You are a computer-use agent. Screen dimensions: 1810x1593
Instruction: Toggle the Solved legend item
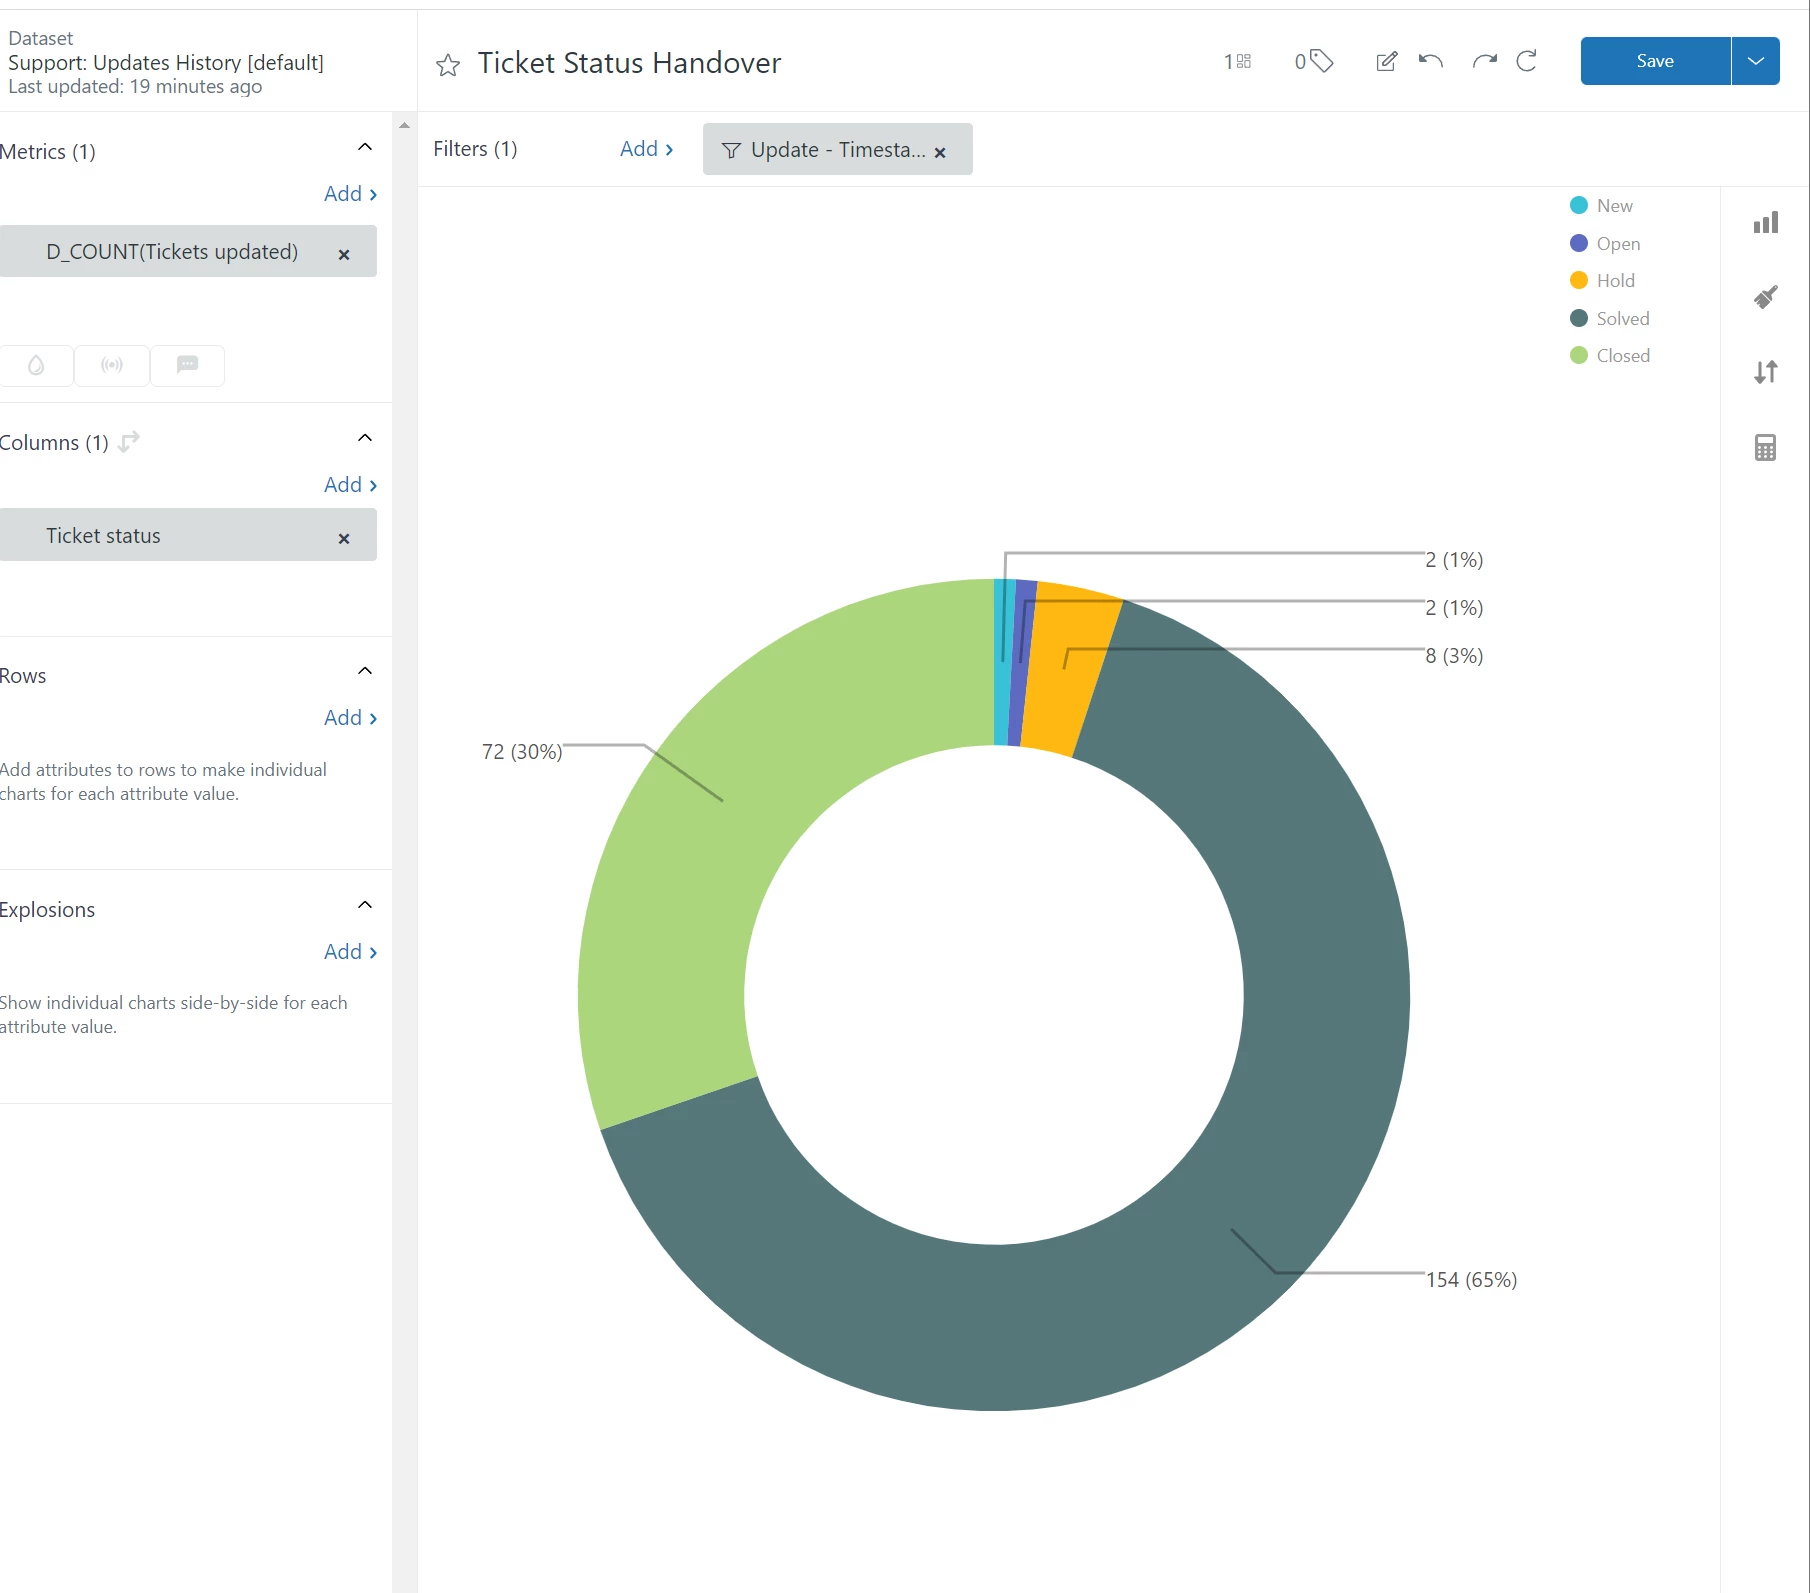(1609, 318)
